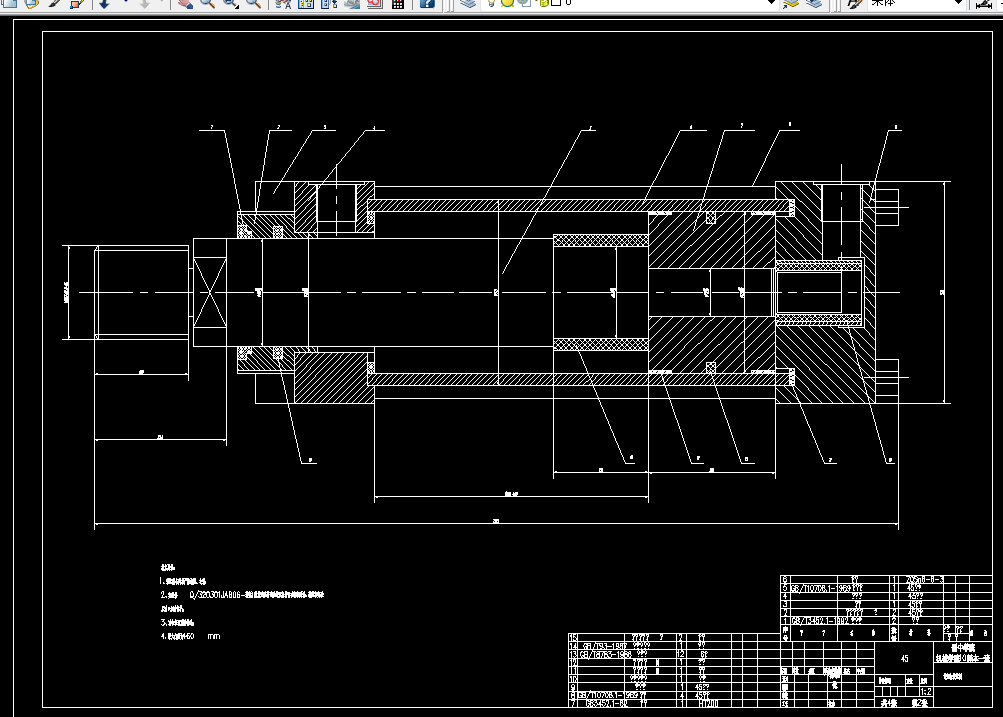Expand the Zoom flyout triangle
The image size is (1003, 717).
pos(238,6)
